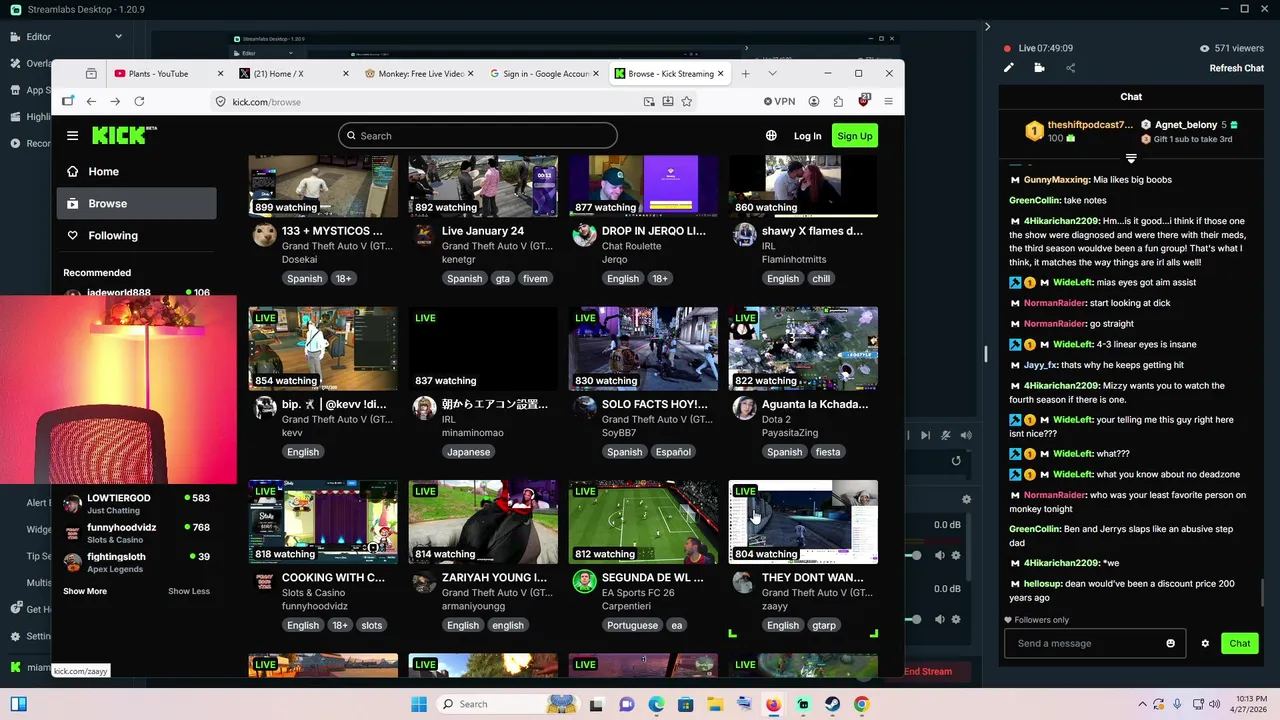1280x720 pixels.
Task: Click the VPN button in browser toolbar
Action: coord(779,101)
